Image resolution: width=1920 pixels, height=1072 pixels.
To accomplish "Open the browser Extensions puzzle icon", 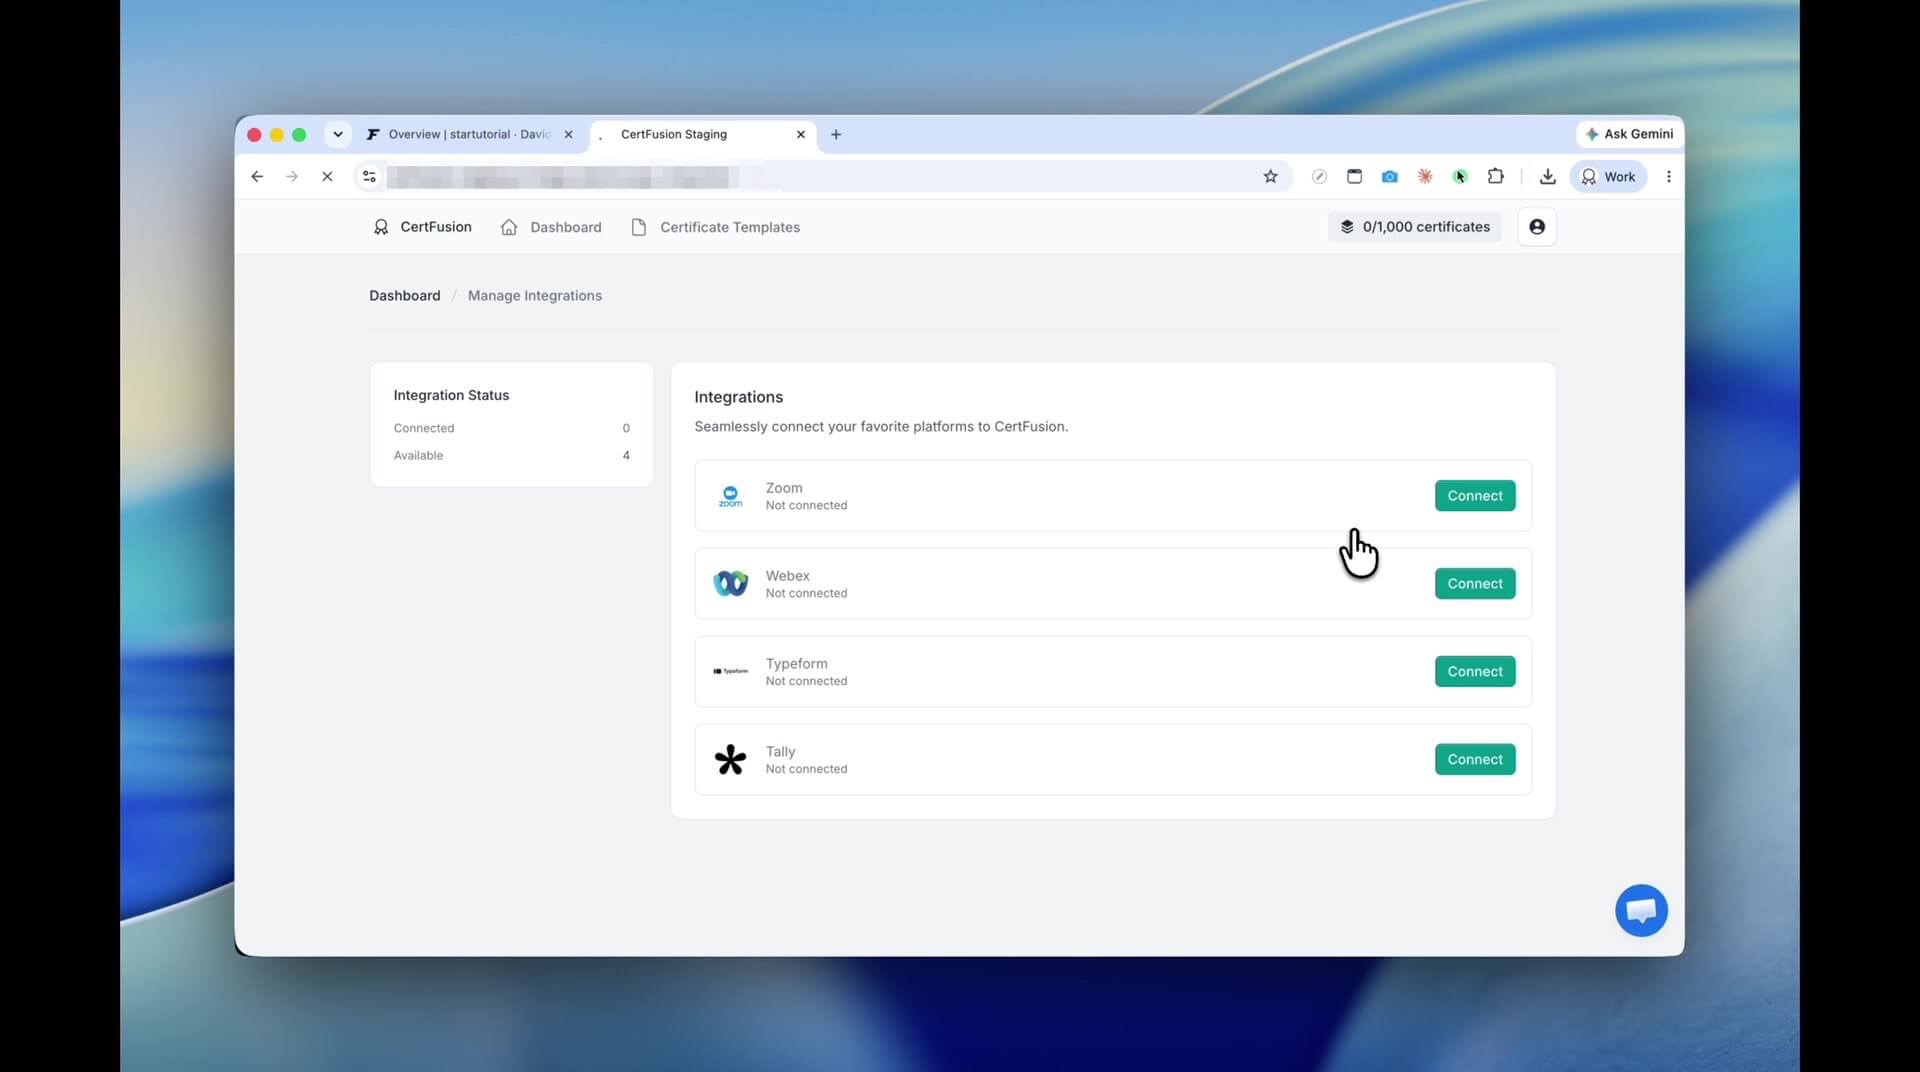I will pyautogui.click(x=1495, y=176).
